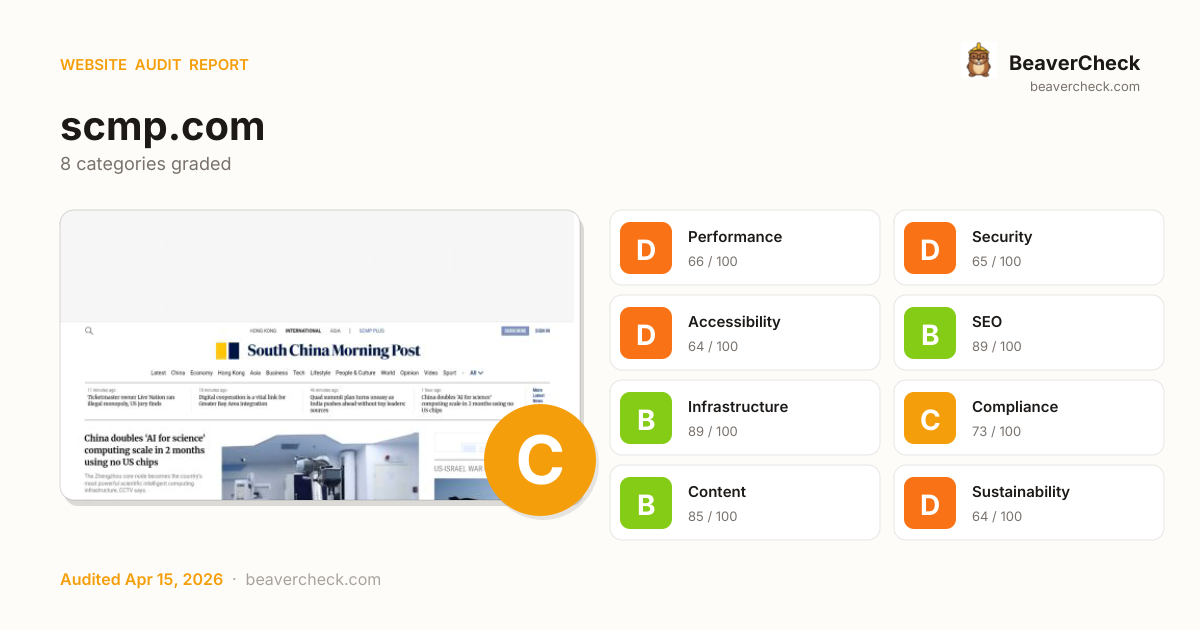Click the Content B grade badge
This screenshot has width=1200, height=630.
[646, 503]
